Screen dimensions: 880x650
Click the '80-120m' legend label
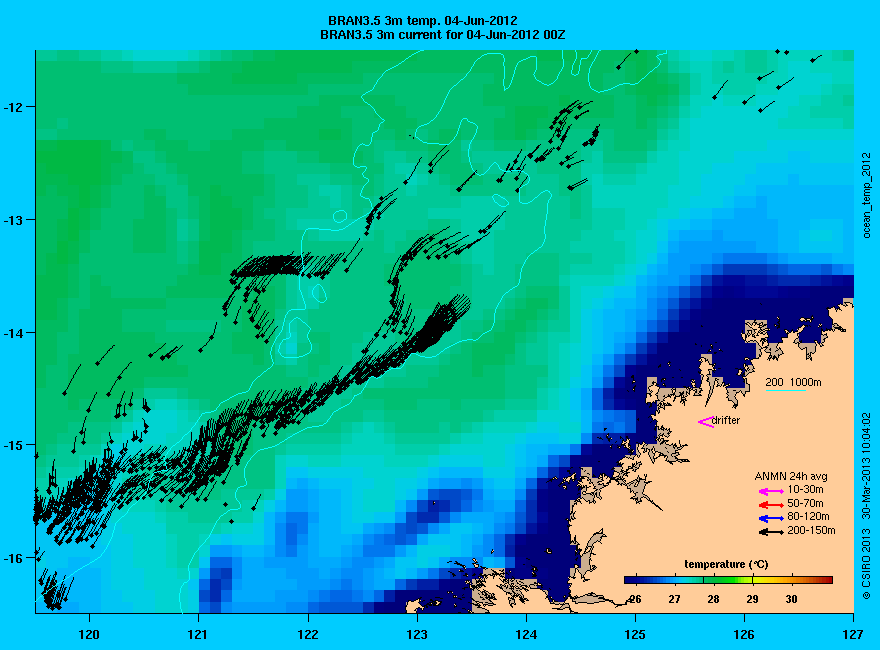click(x=808, y=516)
